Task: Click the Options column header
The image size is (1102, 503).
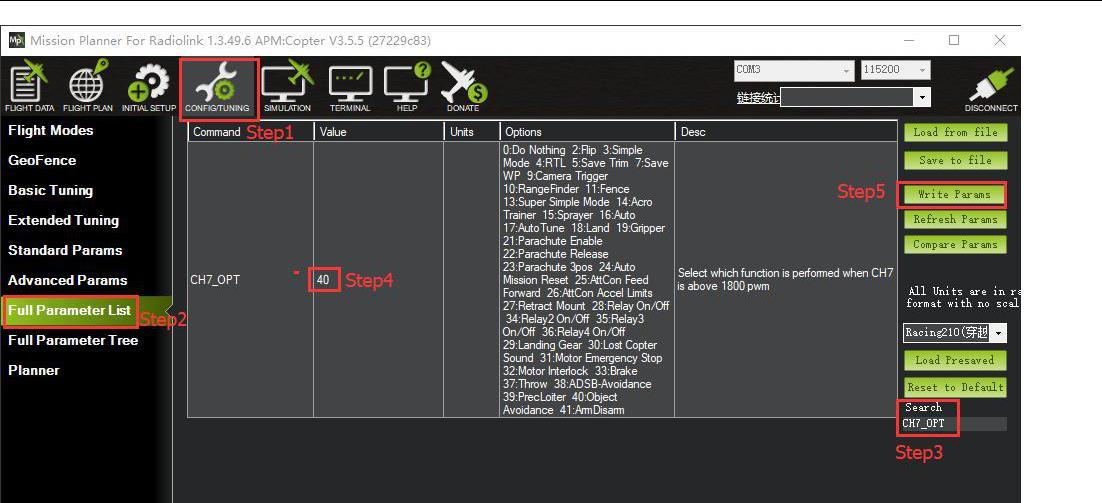Action: click(x=587, y=132)
